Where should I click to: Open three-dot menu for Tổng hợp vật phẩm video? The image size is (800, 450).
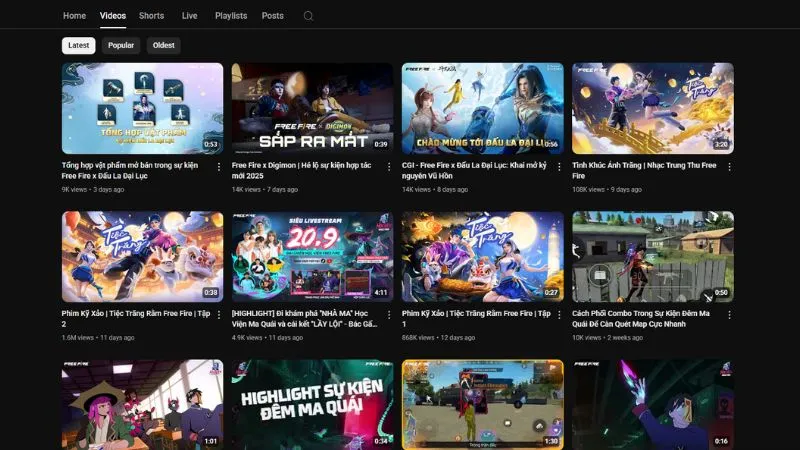219,167
